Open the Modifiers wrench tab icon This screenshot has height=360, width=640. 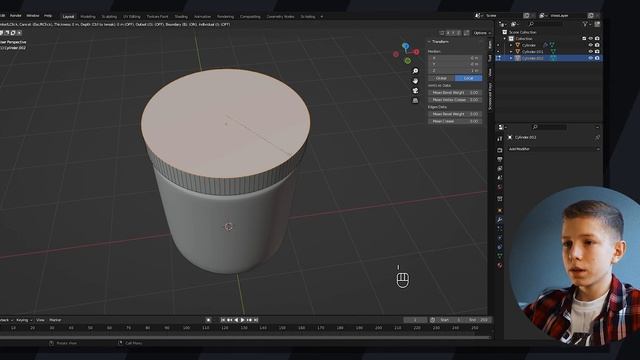coord(500,219)
